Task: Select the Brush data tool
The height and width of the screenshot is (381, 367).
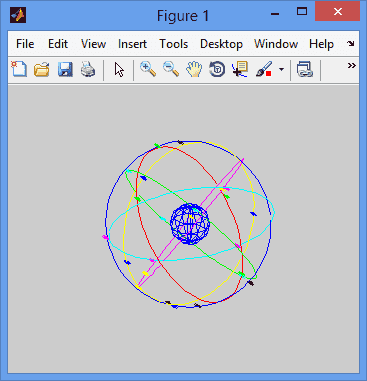Action: tap(264, 69)
